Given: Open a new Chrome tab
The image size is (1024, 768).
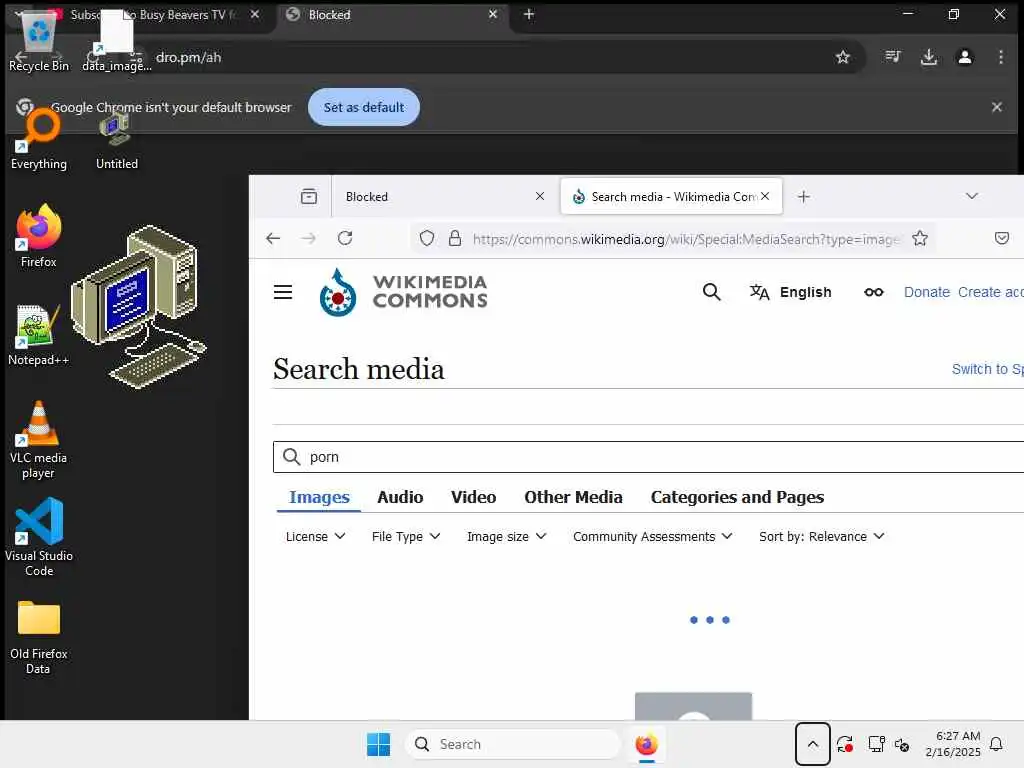Looking at the screenshot, I should [x=529, y=14].
